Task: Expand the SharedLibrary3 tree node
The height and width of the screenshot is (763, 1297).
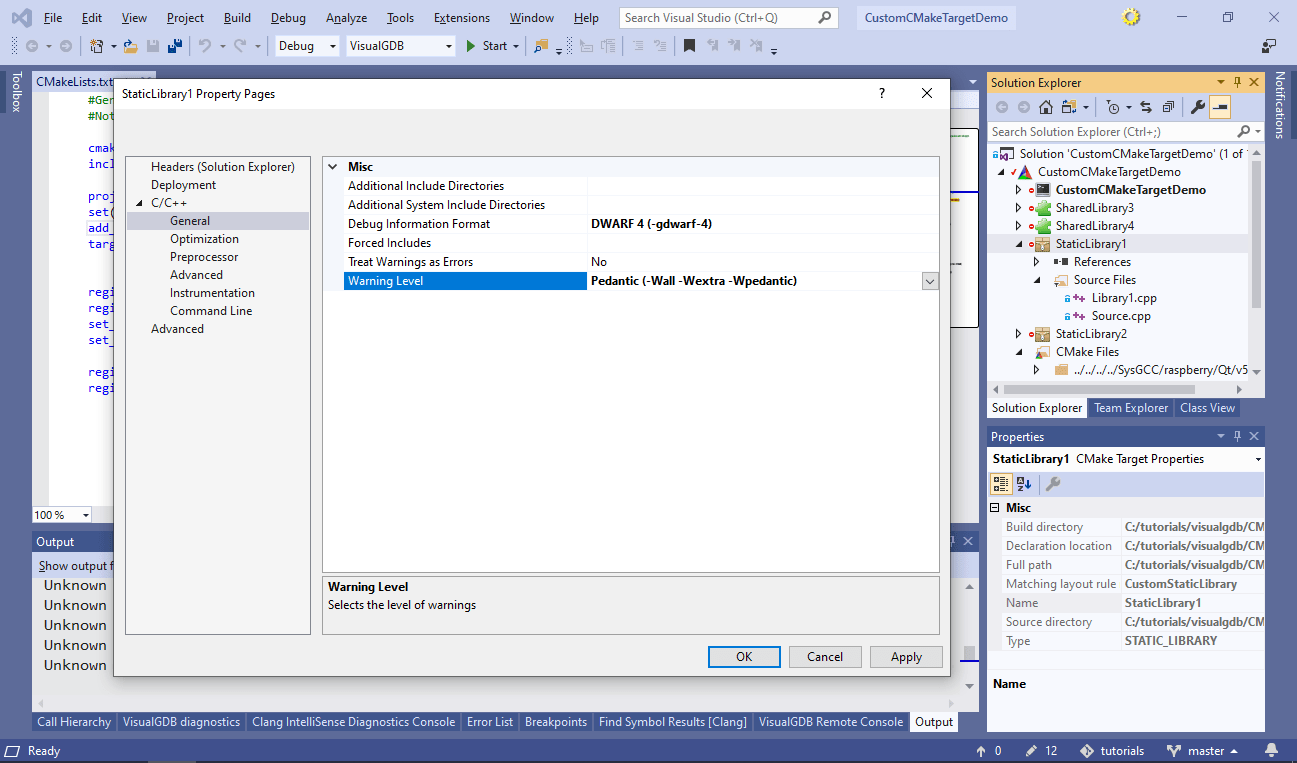Action: (x=1019, y=208)
